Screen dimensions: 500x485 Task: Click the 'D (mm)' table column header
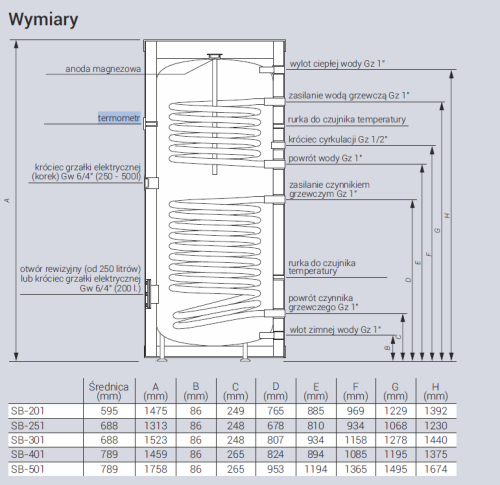(276, 391)
